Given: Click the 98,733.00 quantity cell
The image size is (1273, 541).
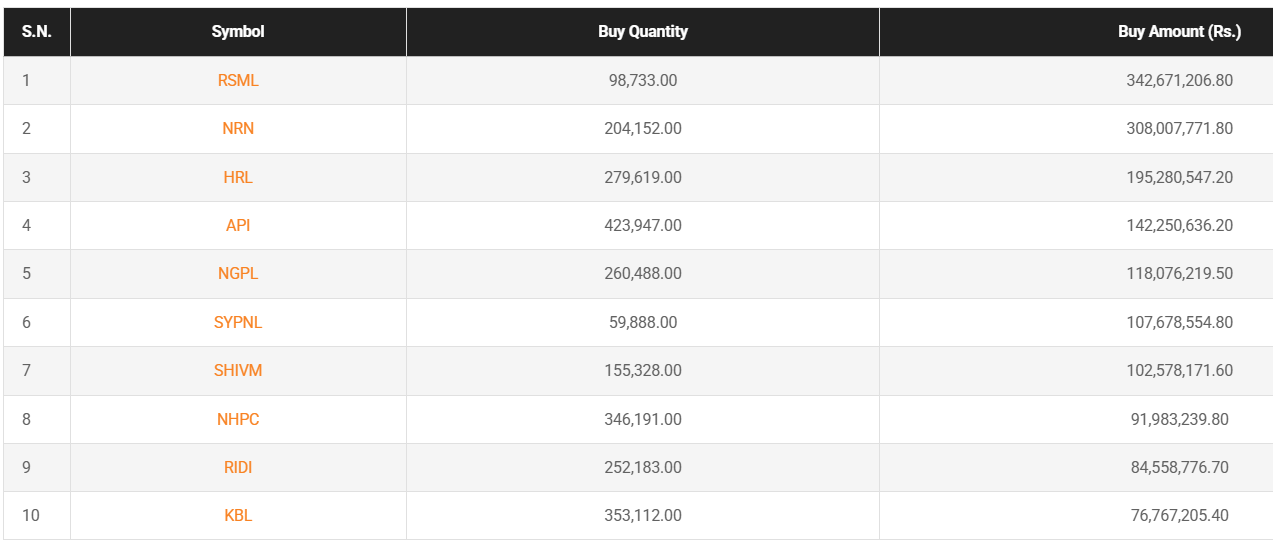Looking at the screenshot, I should (x=643, y=80).
